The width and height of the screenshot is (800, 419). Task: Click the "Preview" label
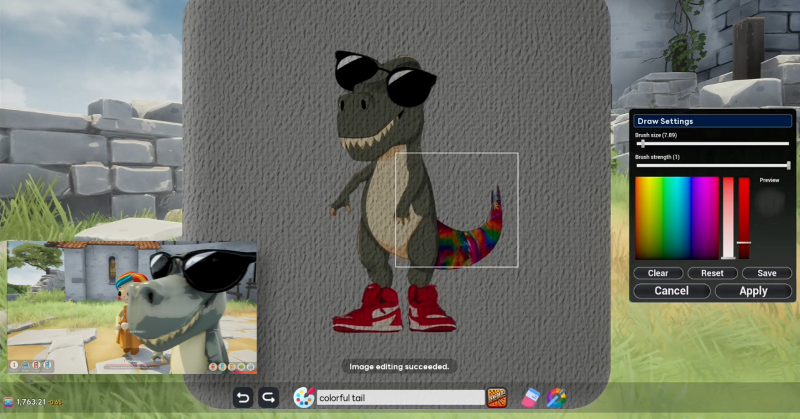[769, 180]
